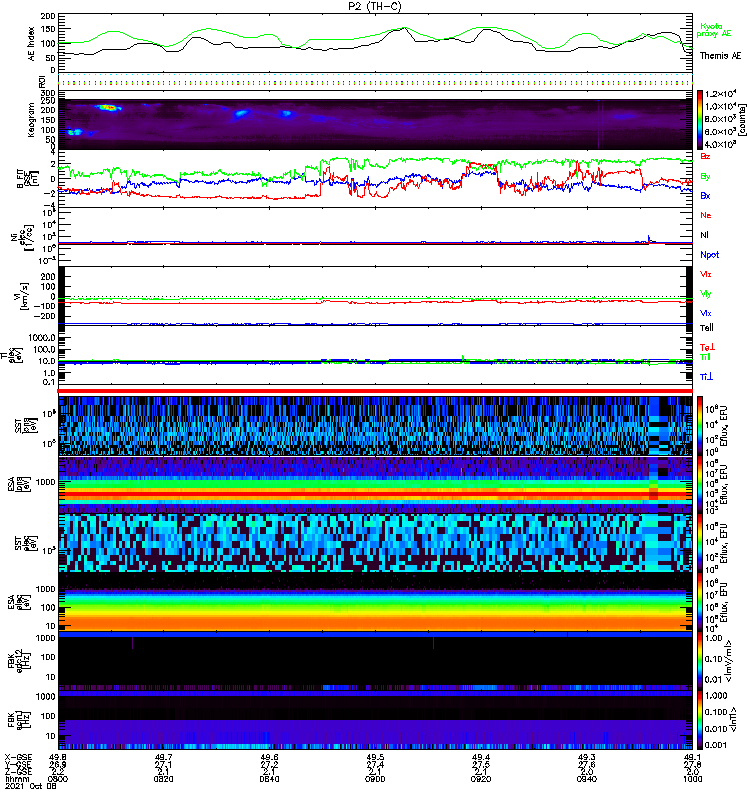The width and height of the screenshot is (750, 800).
Task: Click the "1000.0" tick on temperature axis
Action: click(x=42, y=338)
